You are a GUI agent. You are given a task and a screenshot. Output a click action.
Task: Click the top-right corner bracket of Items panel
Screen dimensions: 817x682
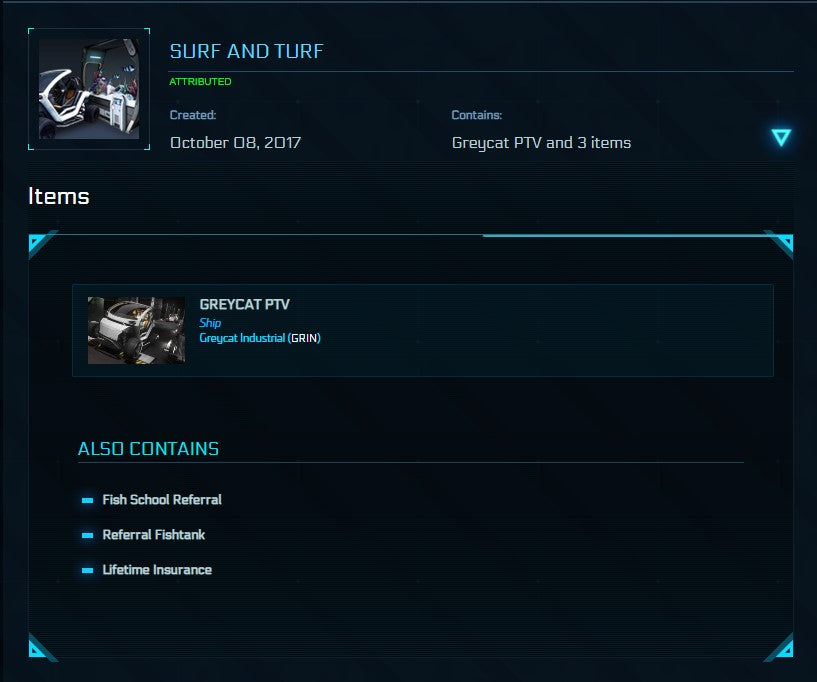[781, 242]
